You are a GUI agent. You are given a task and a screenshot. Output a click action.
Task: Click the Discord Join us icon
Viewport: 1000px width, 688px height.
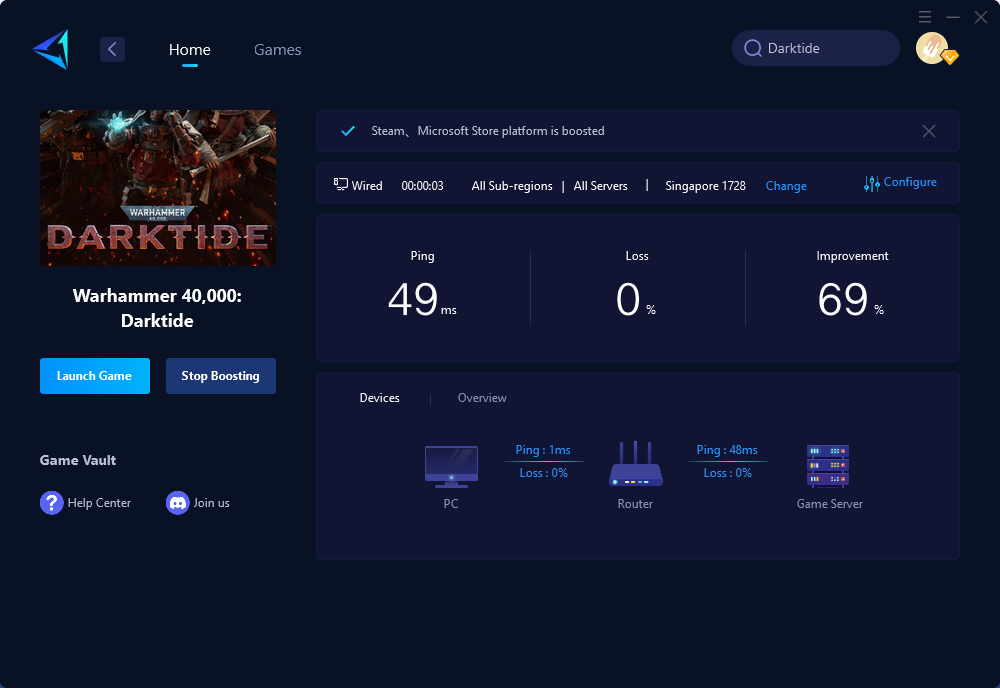[x=177, y=503]
